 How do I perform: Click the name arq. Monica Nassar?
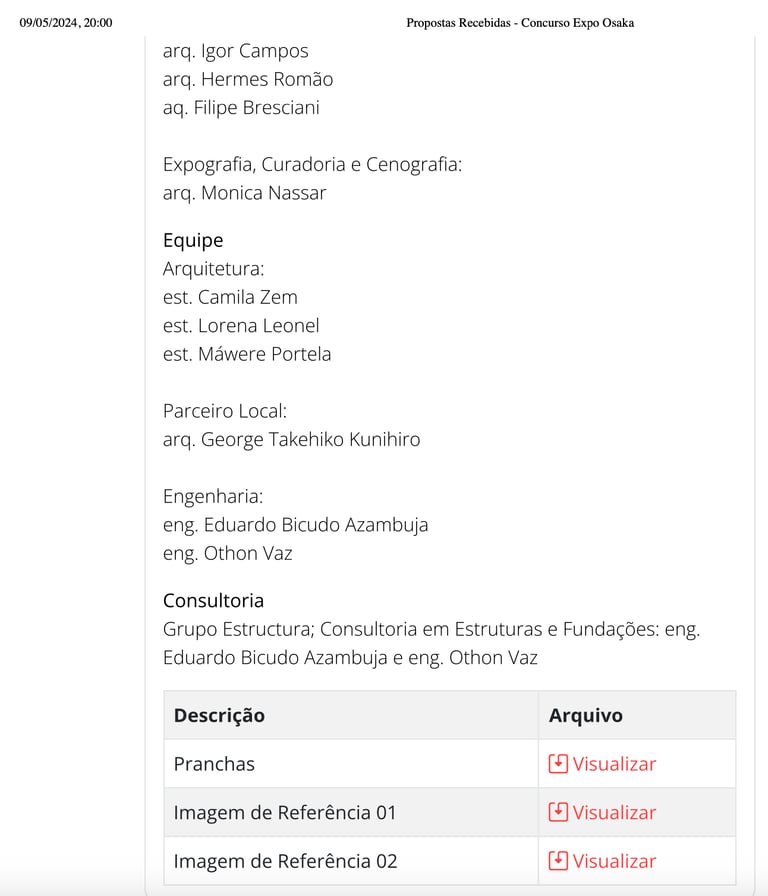coord(244,193)
